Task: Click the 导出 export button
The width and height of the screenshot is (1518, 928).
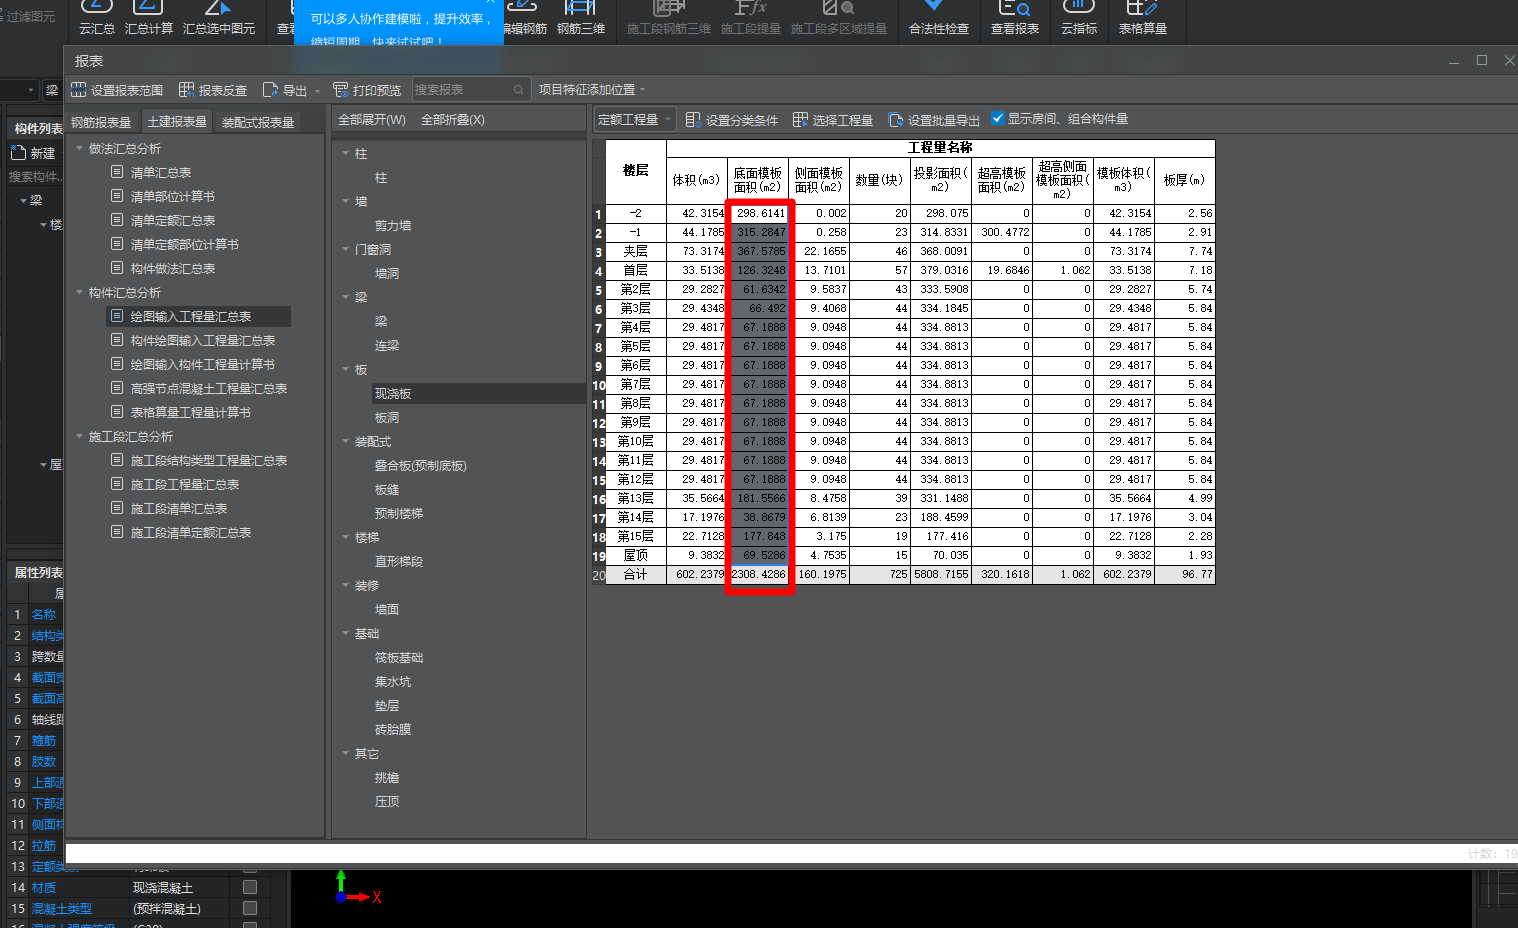Action: (x=285, y=90)
